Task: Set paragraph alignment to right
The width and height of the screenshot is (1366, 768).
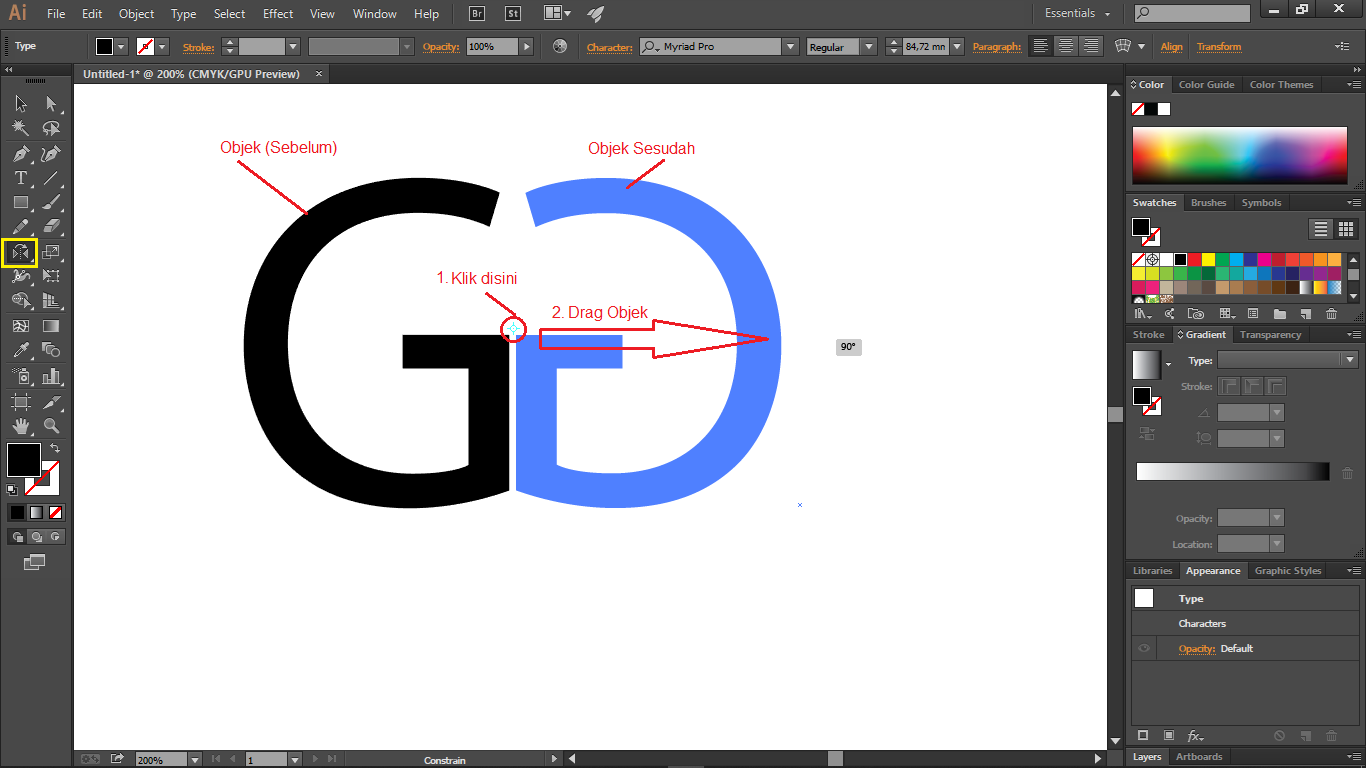Action: click(1091, 46)
